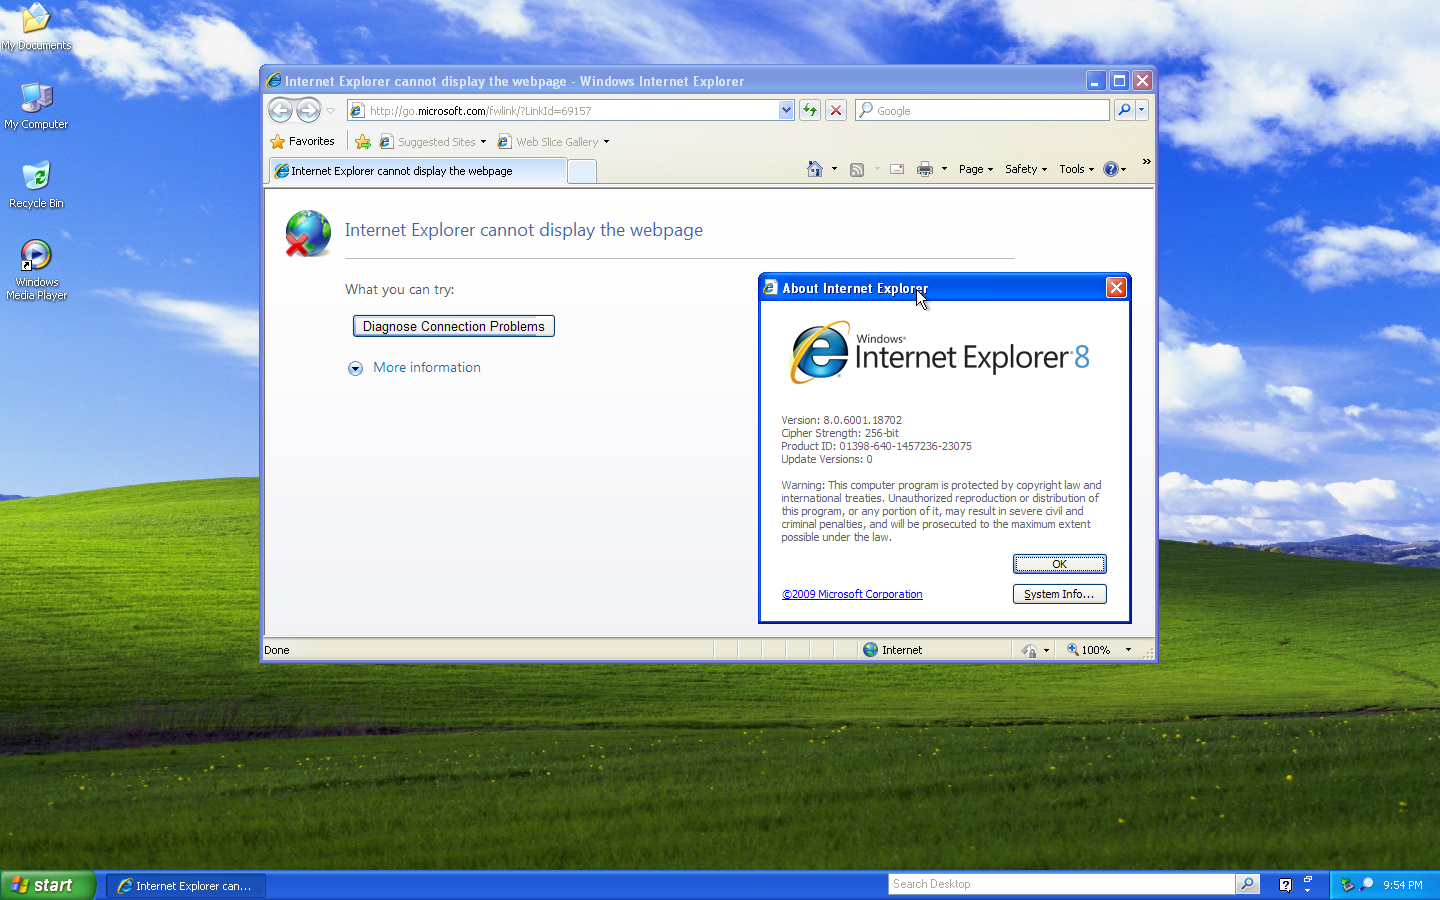Click the 'Done' status bar text

click(277, 650)
